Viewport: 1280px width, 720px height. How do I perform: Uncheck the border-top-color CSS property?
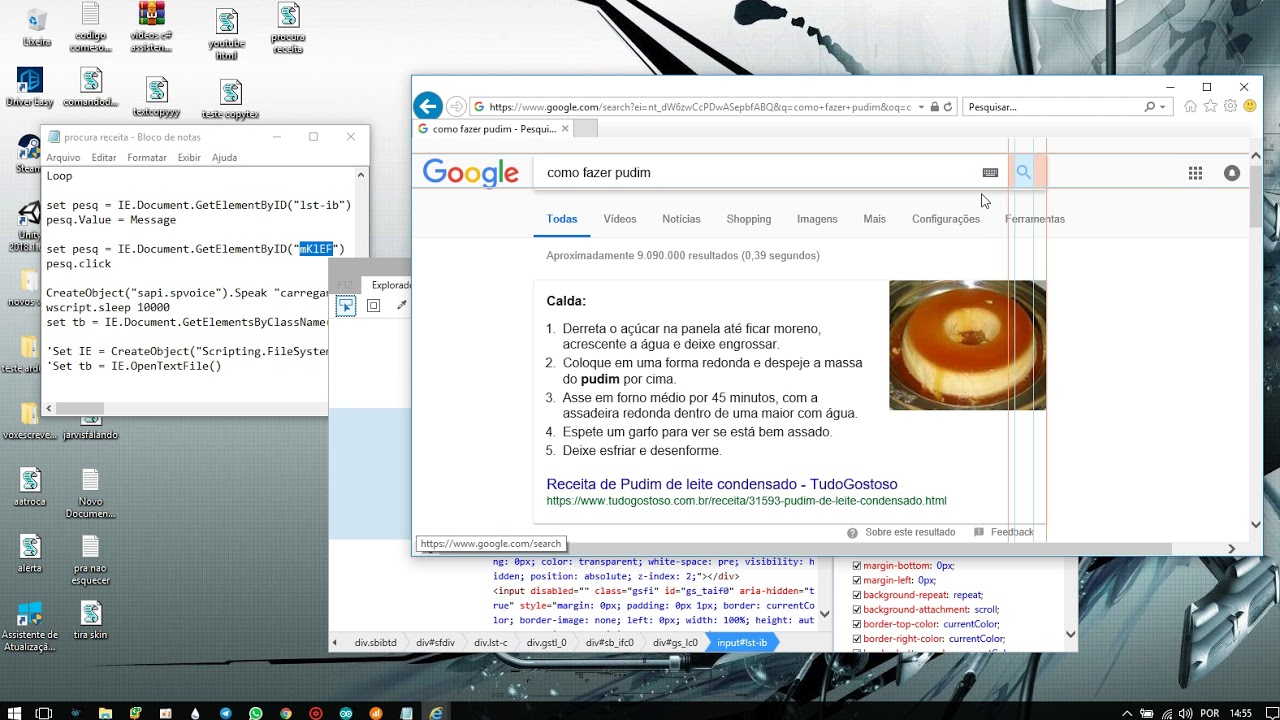[856, 624]
